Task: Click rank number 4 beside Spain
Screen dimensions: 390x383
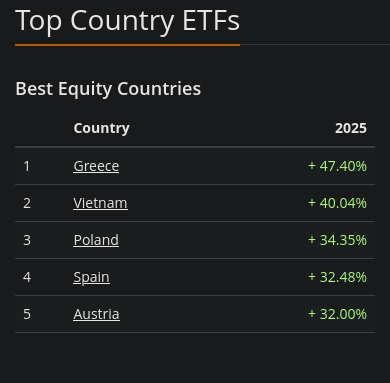Action: click(x=27, y=277)
